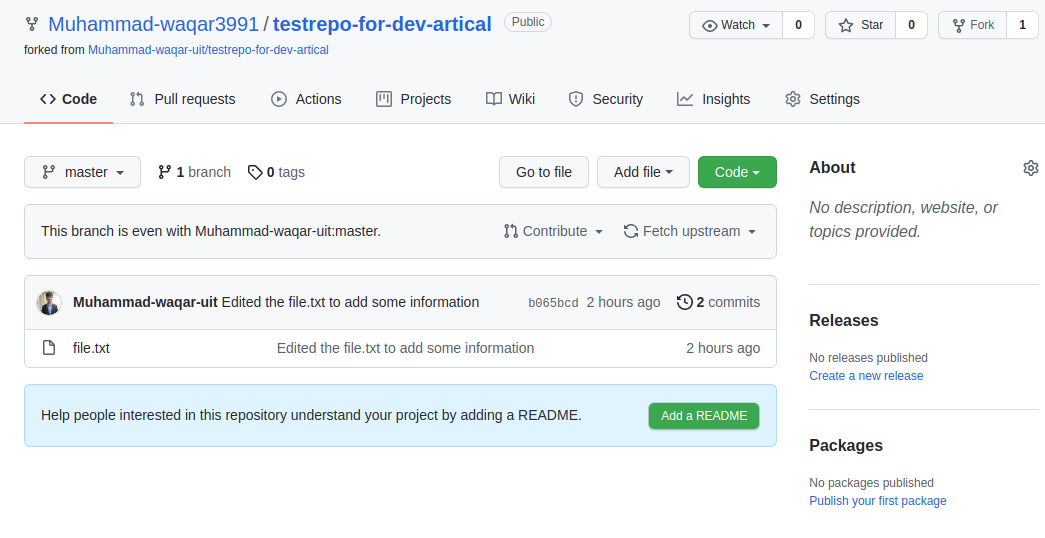1045x538 pixels.
Task: Click the Public visibility badge
Action: [x=528, y=22]
